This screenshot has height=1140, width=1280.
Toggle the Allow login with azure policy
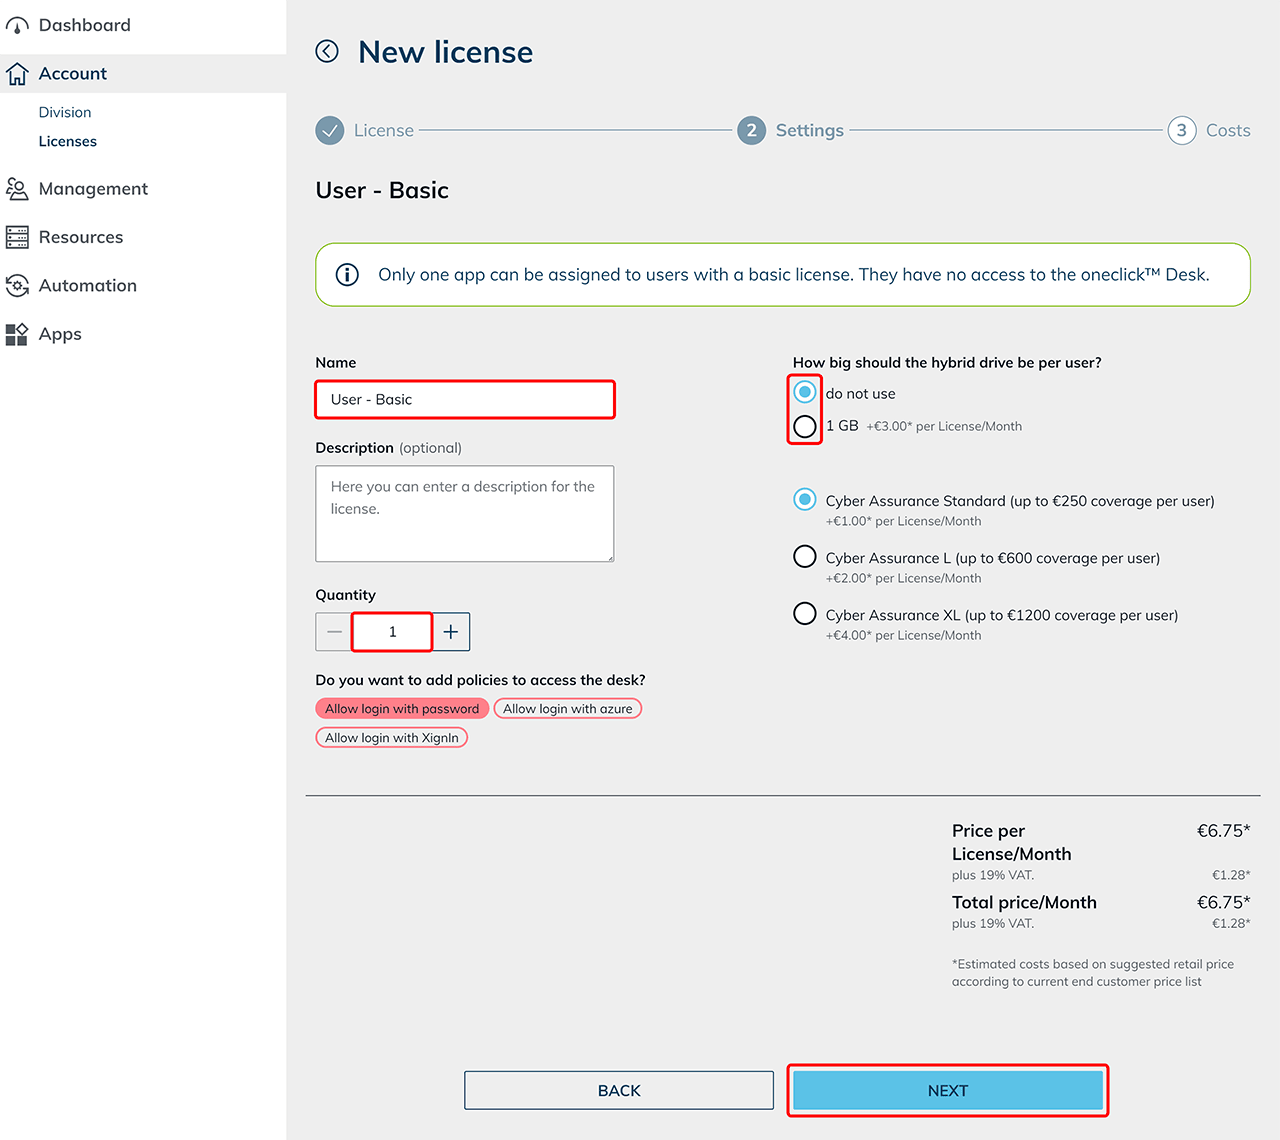[567, 709]
